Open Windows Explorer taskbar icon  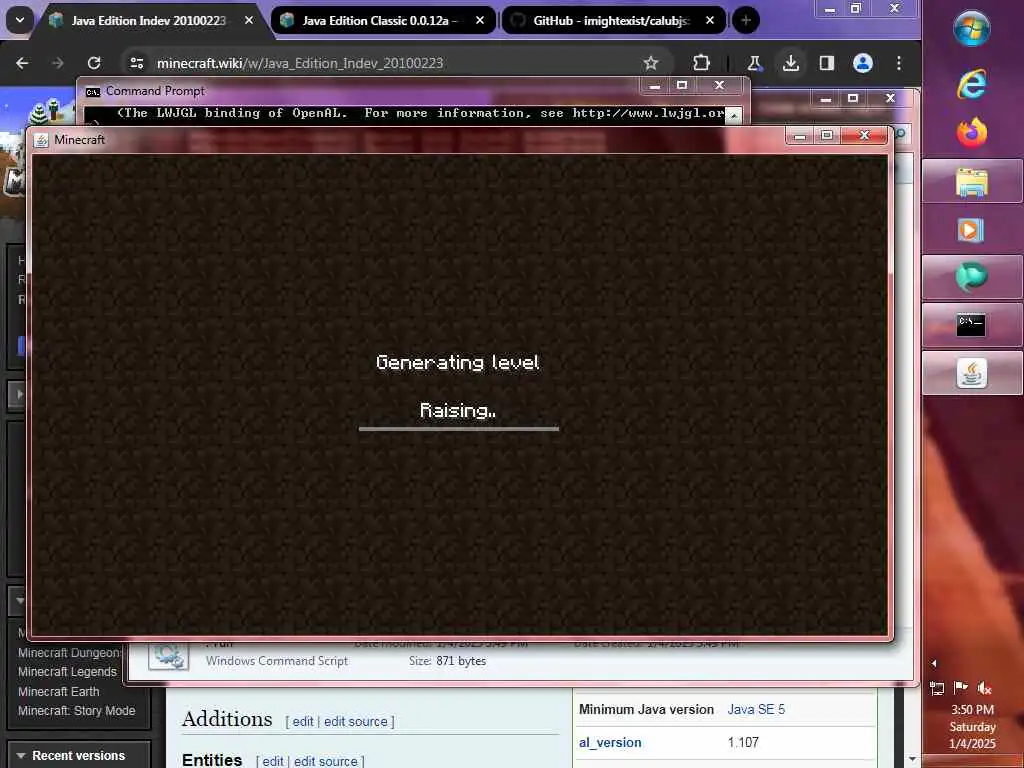pos(972,182)
